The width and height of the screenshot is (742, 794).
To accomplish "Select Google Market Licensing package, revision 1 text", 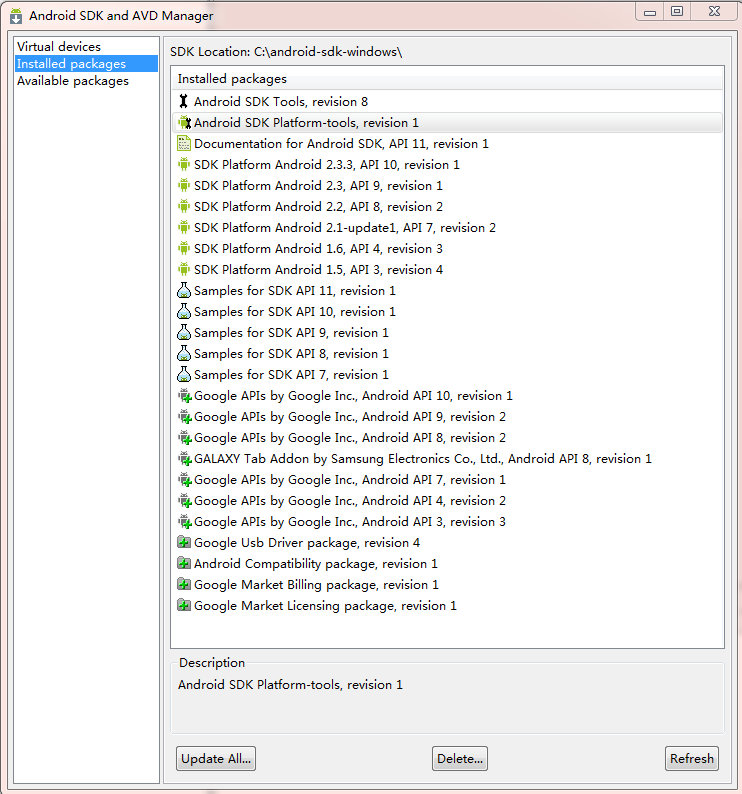I will click(x=325, y=606).
